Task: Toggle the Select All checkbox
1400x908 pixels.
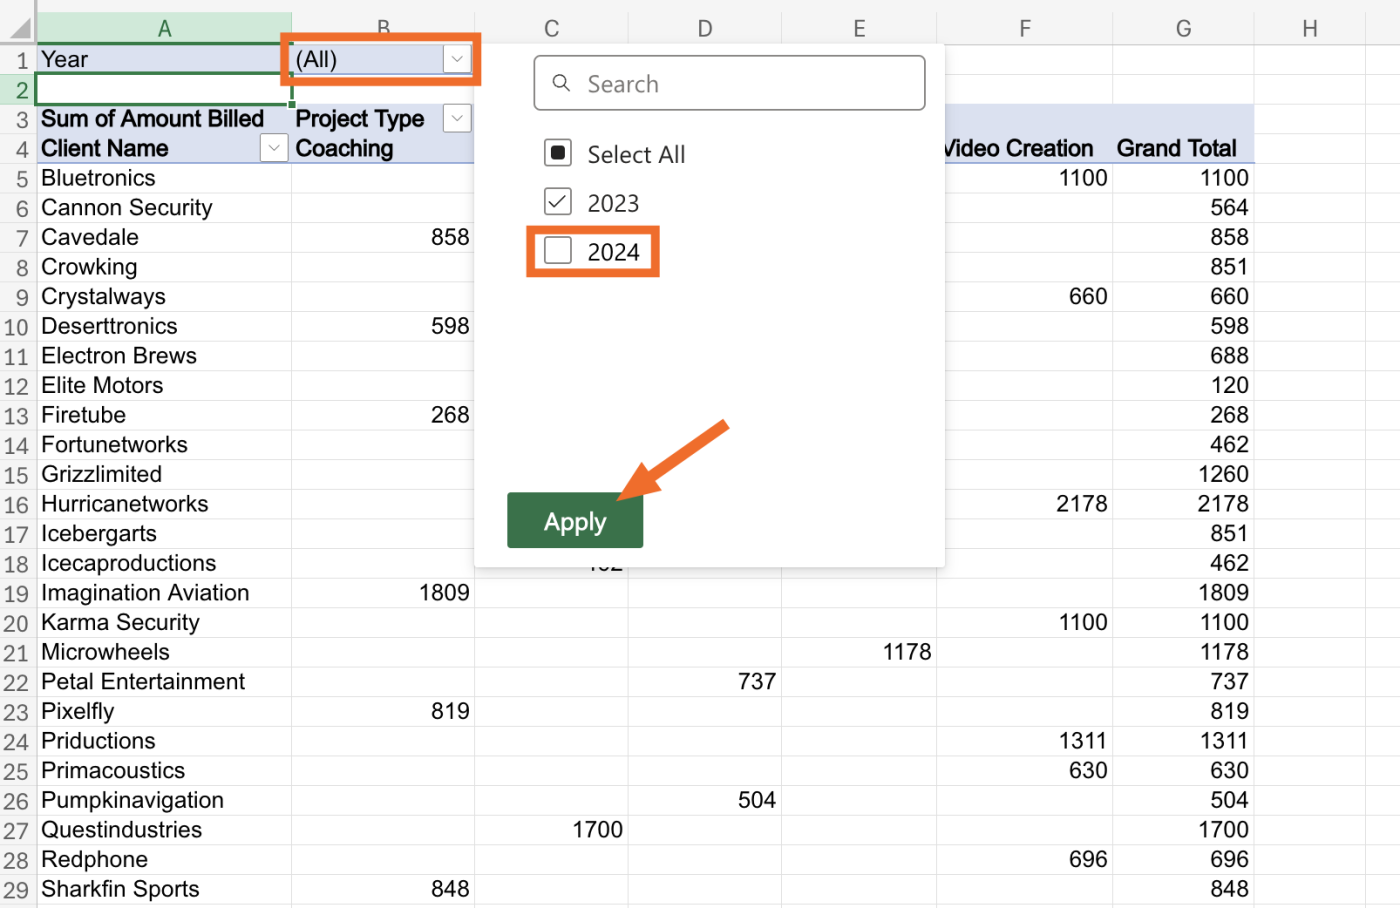Action: click(557, 153)
